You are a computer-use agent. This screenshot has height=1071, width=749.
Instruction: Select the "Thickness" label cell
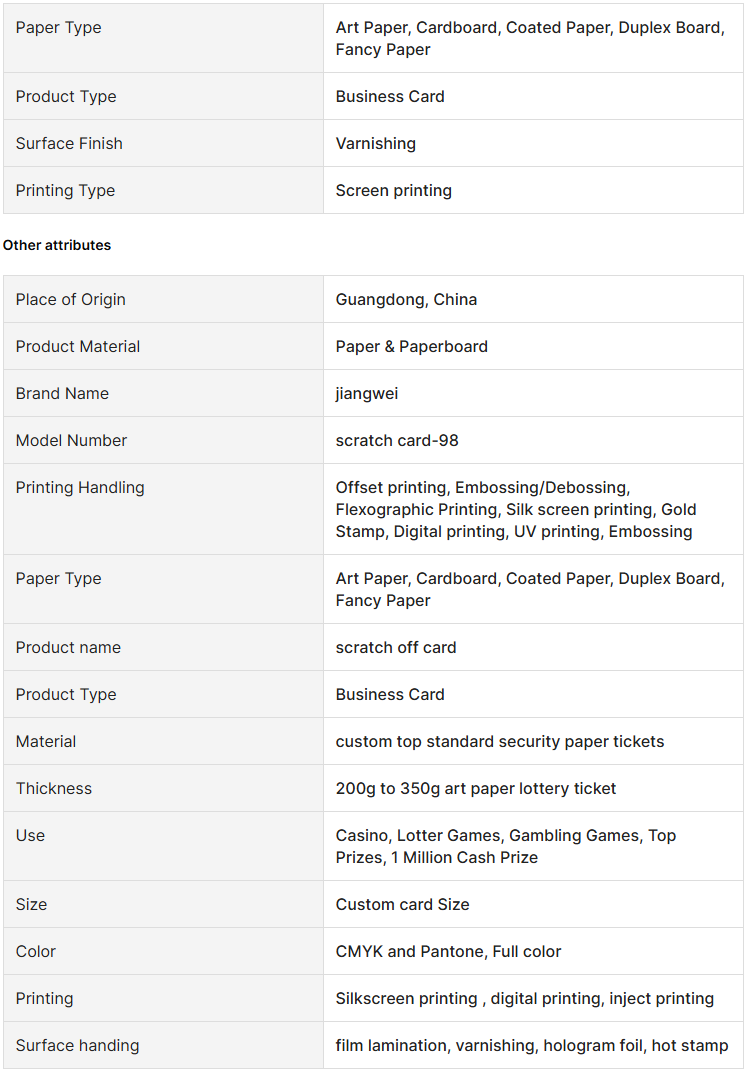click(x=54, y=788)
